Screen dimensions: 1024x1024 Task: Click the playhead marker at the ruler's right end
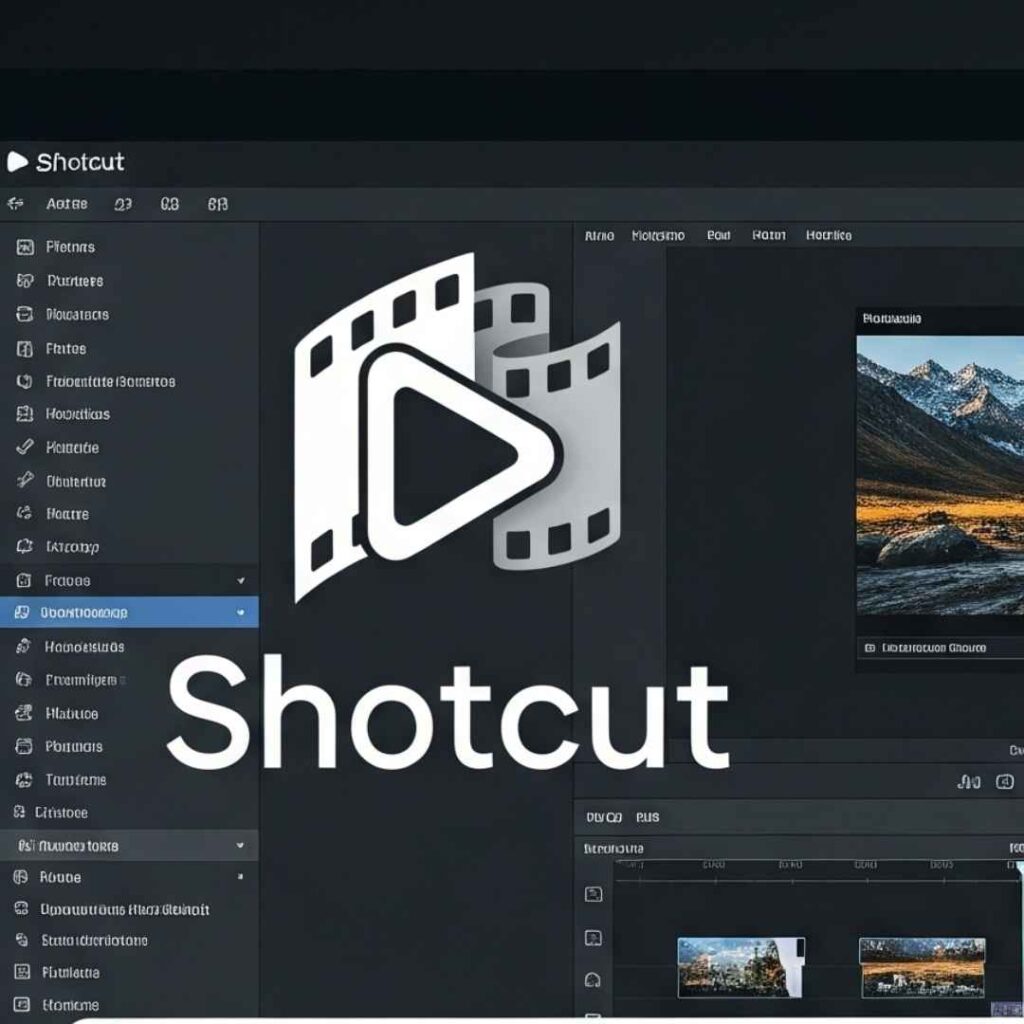coord(1018,868)
